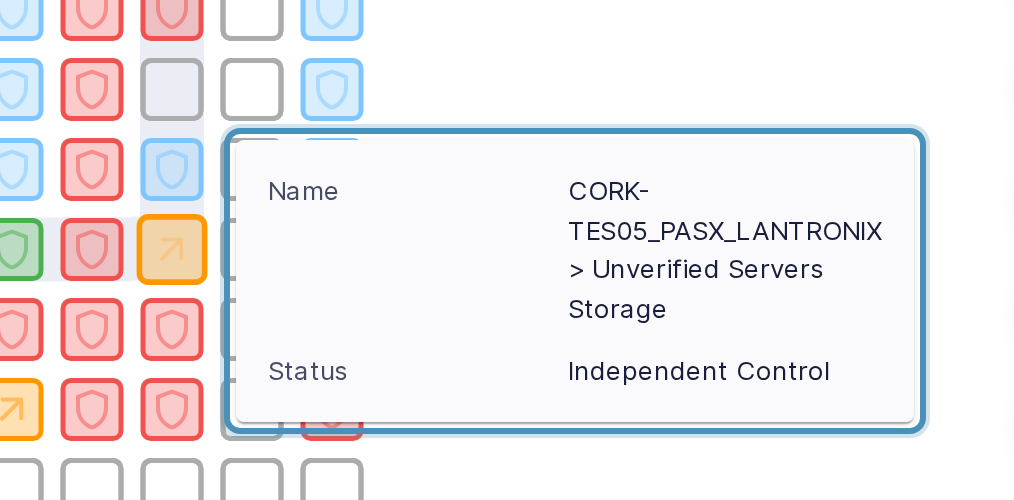Click the red shield cell left of the highlighted empty cell

[92, 89]
